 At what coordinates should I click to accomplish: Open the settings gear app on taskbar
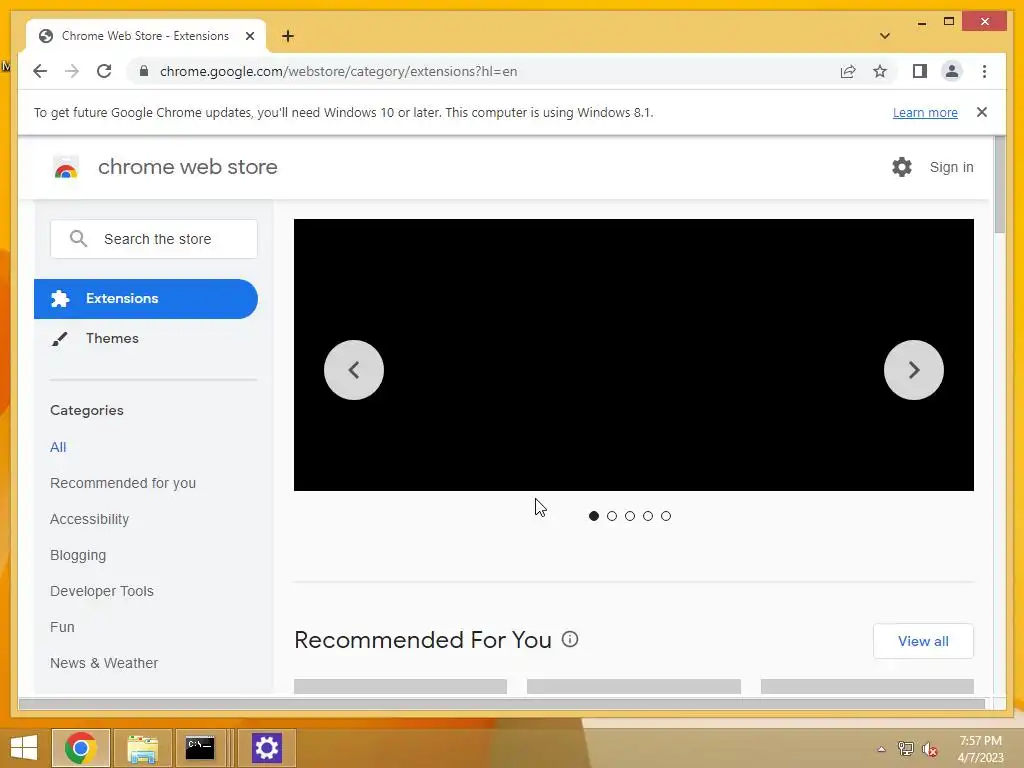click(x=266, y=748)
